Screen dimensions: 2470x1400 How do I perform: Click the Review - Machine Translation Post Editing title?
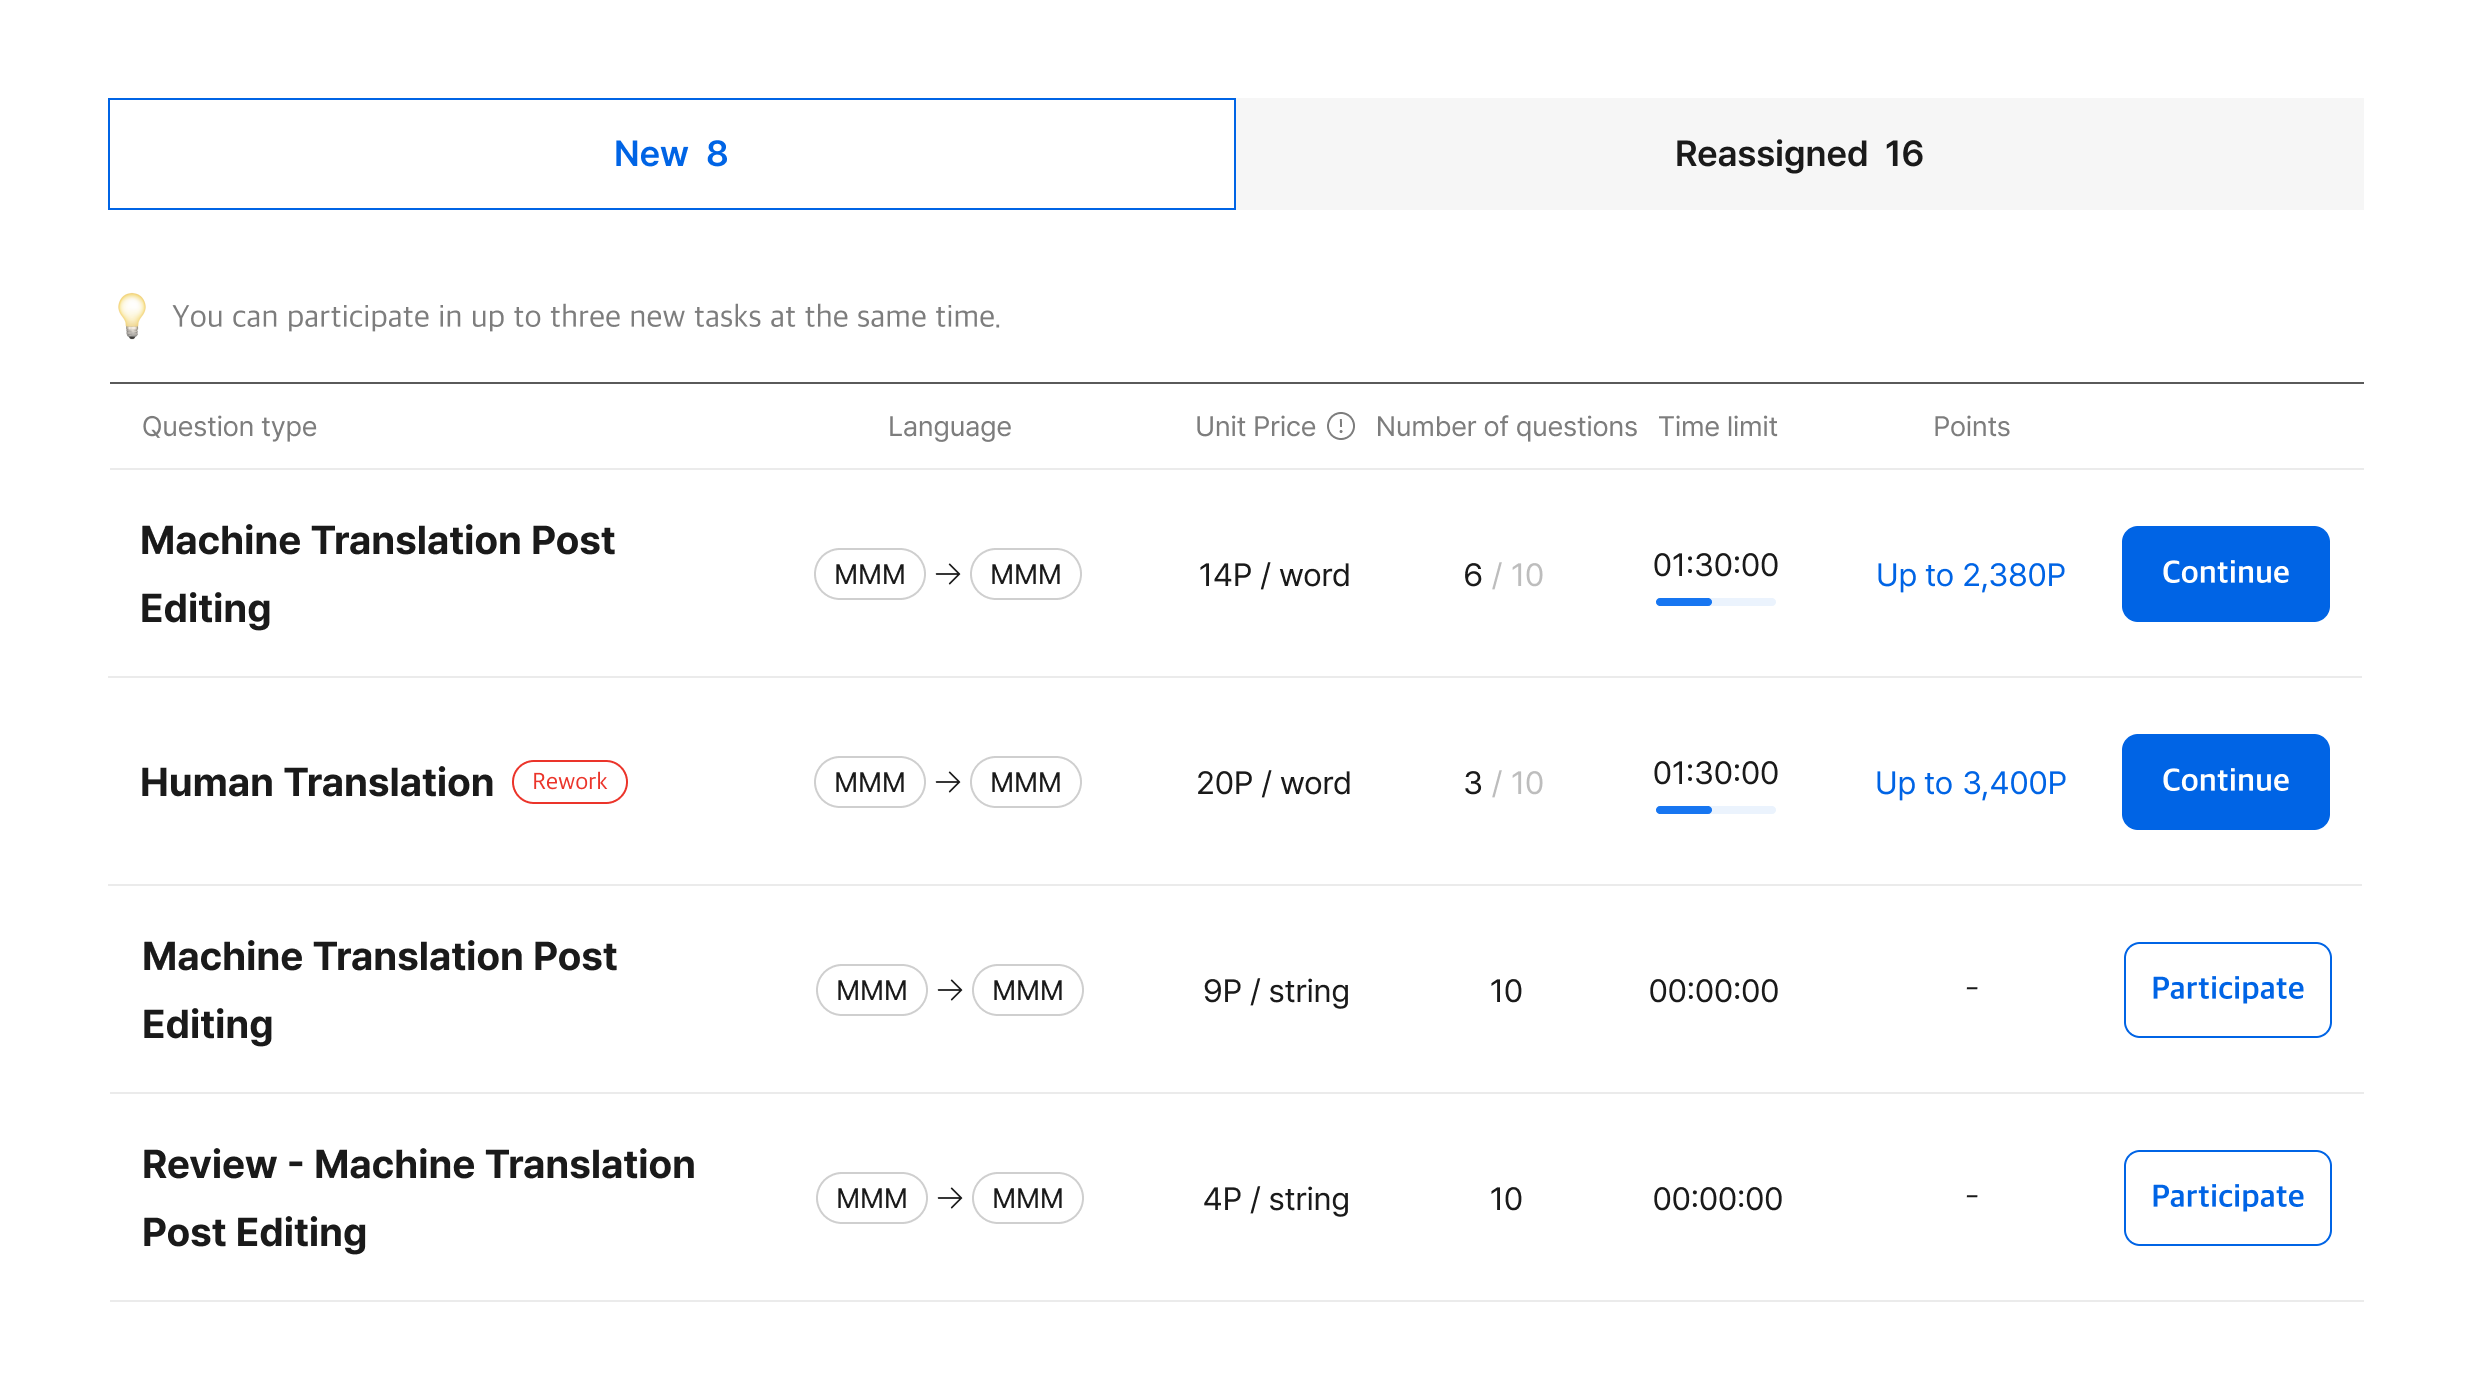[x=418, y=1198]
